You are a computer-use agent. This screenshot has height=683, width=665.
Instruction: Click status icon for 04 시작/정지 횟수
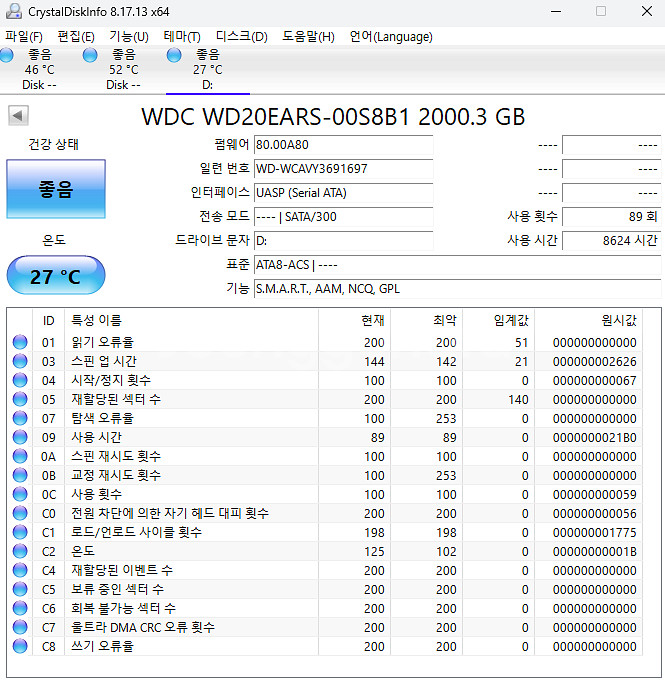(20, 380)
